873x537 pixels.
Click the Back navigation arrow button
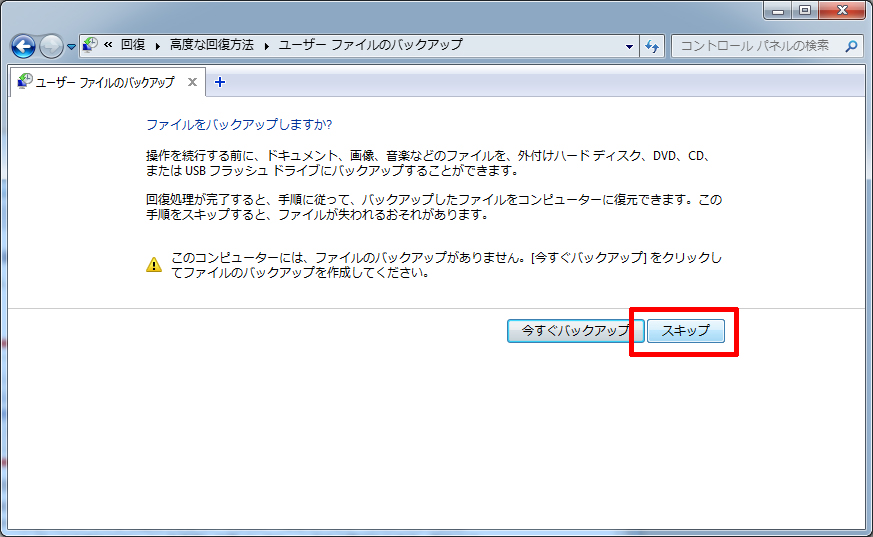24,46
